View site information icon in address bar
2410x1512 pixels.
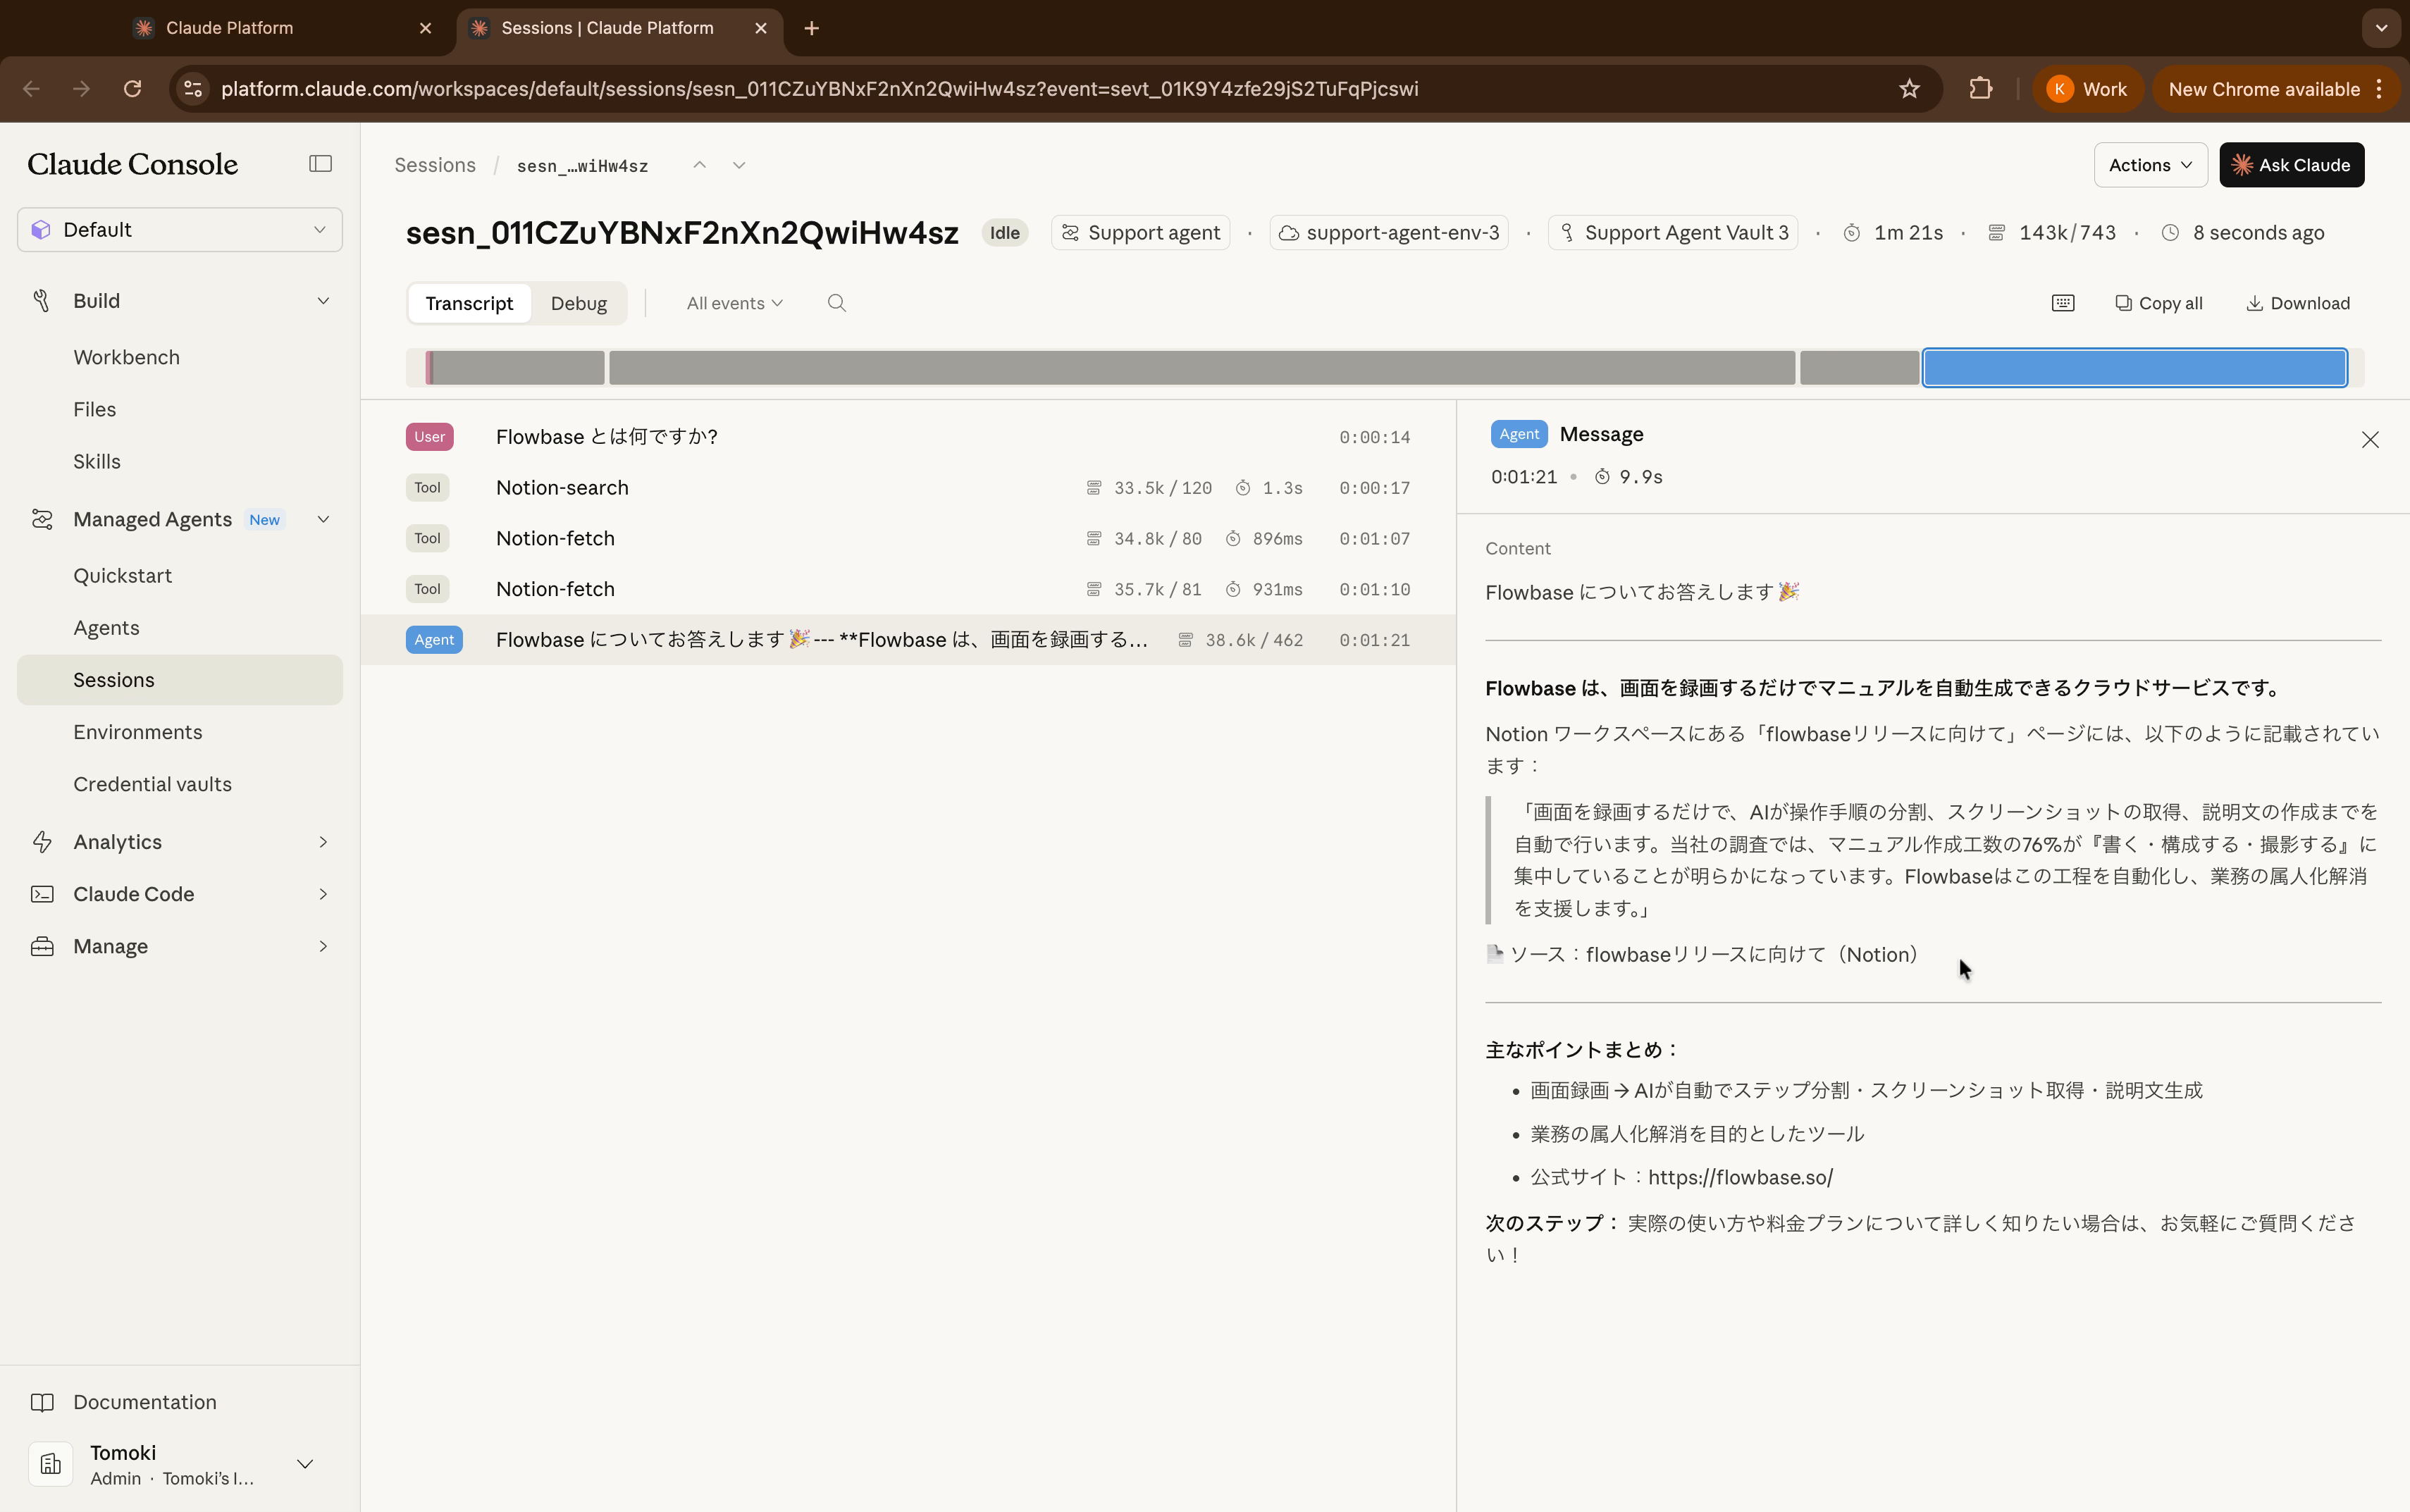[193, 89]
